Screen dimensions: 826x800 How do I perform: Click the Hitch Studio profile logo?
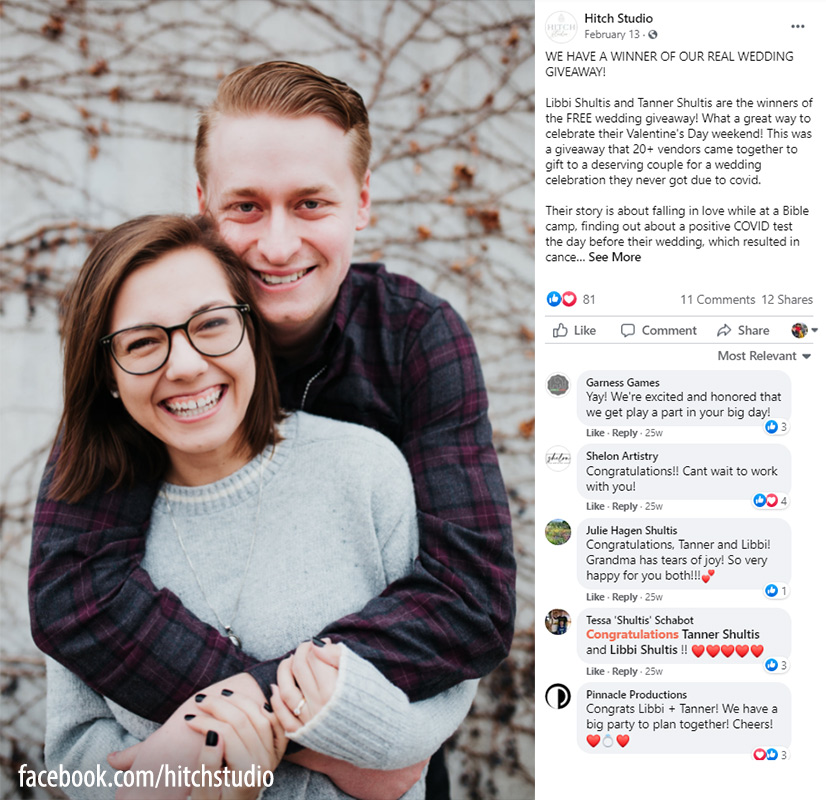pyautogui.click(x=560, y=26)
